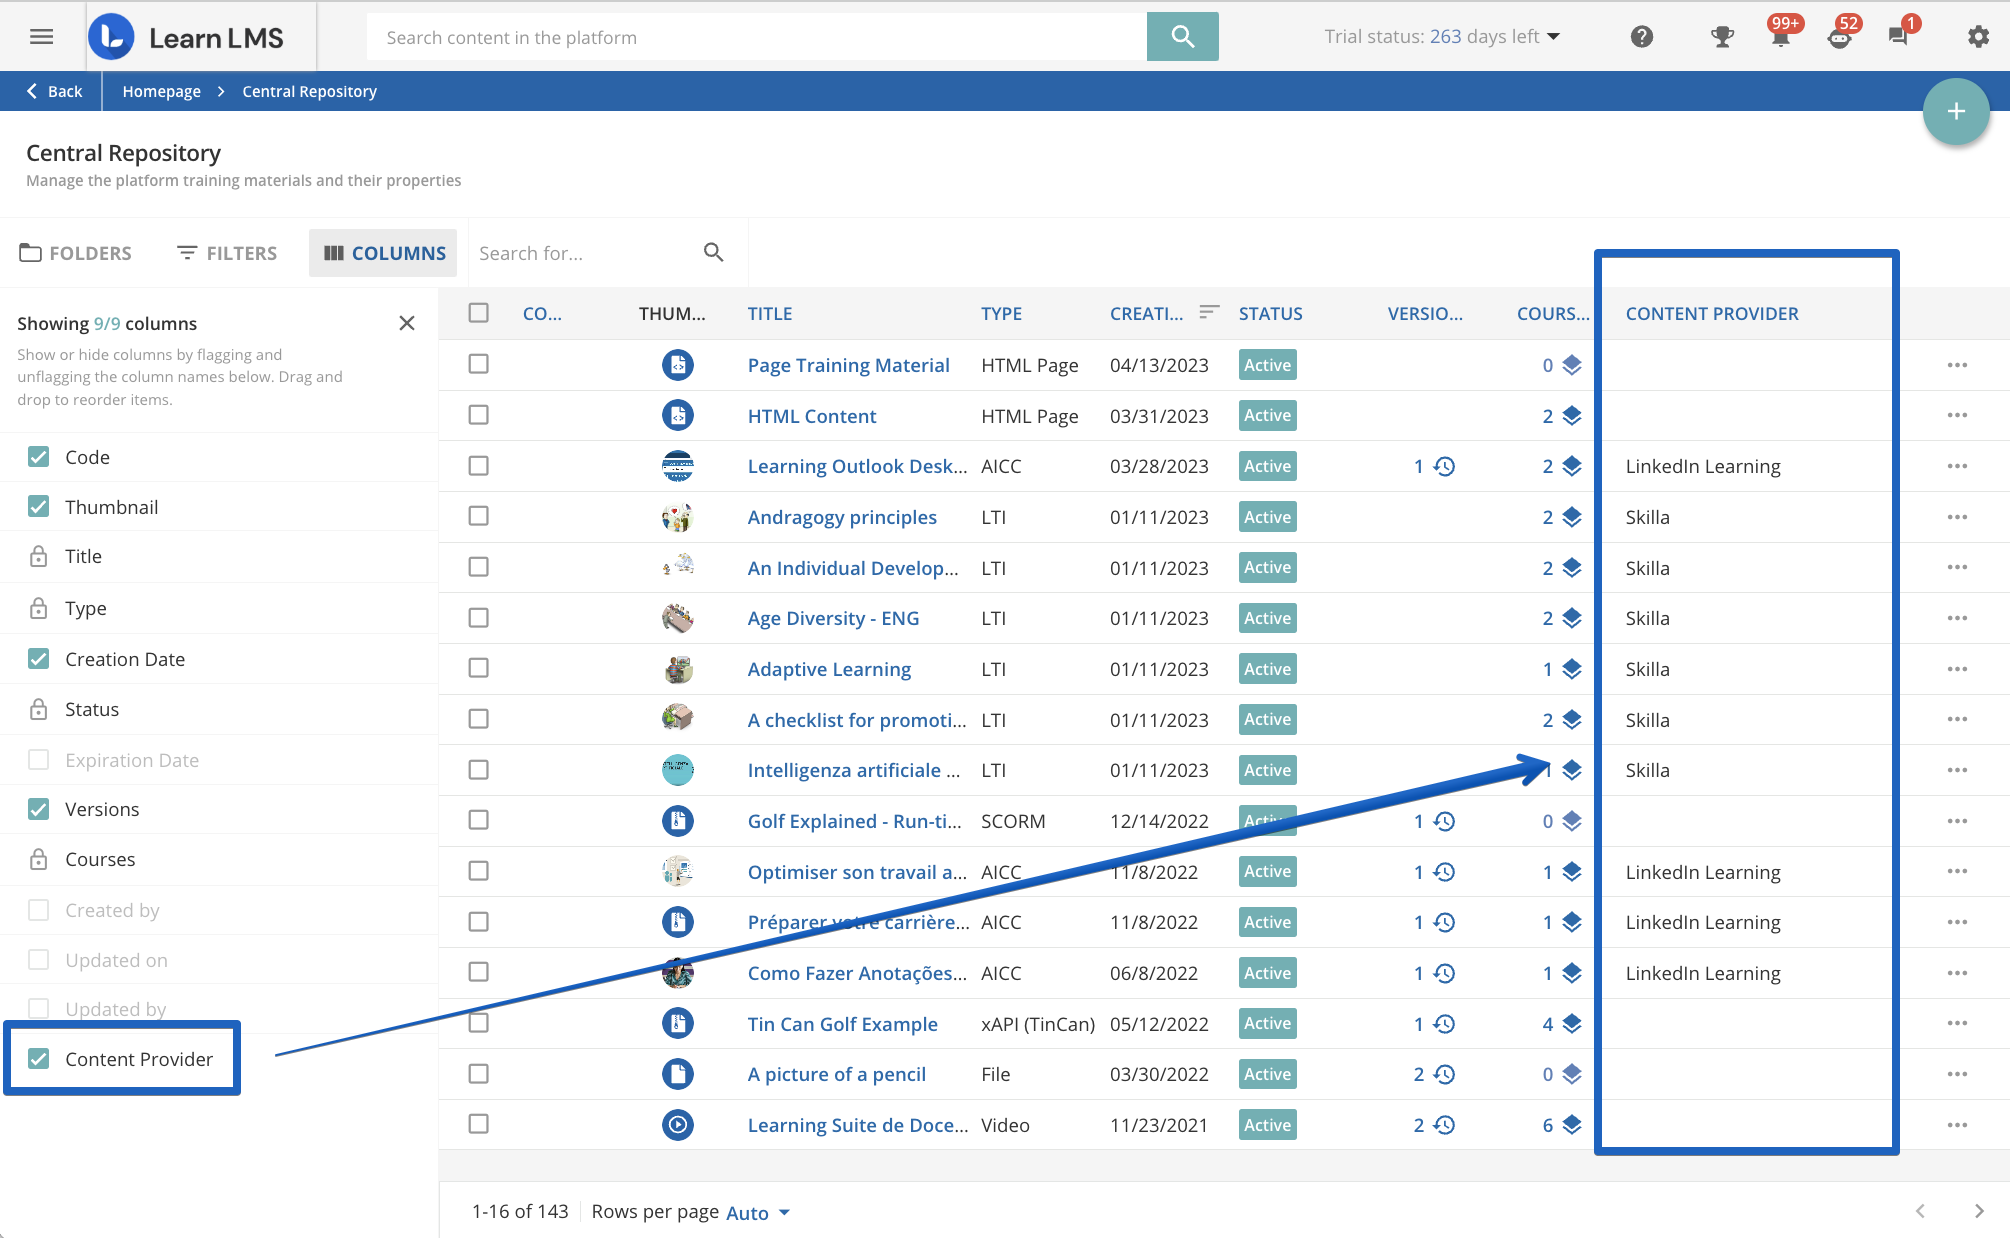Go to next page arrow

1979,1211
